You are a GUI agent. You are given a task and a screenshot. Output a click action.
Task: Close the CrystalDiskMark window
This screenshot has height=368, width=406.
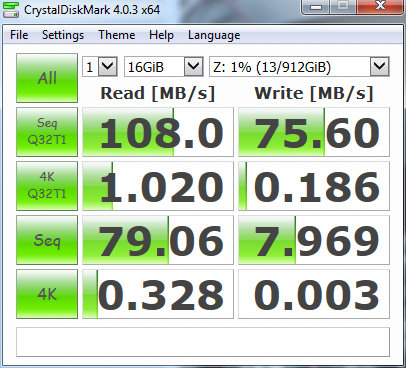click(x=380, y=6)
